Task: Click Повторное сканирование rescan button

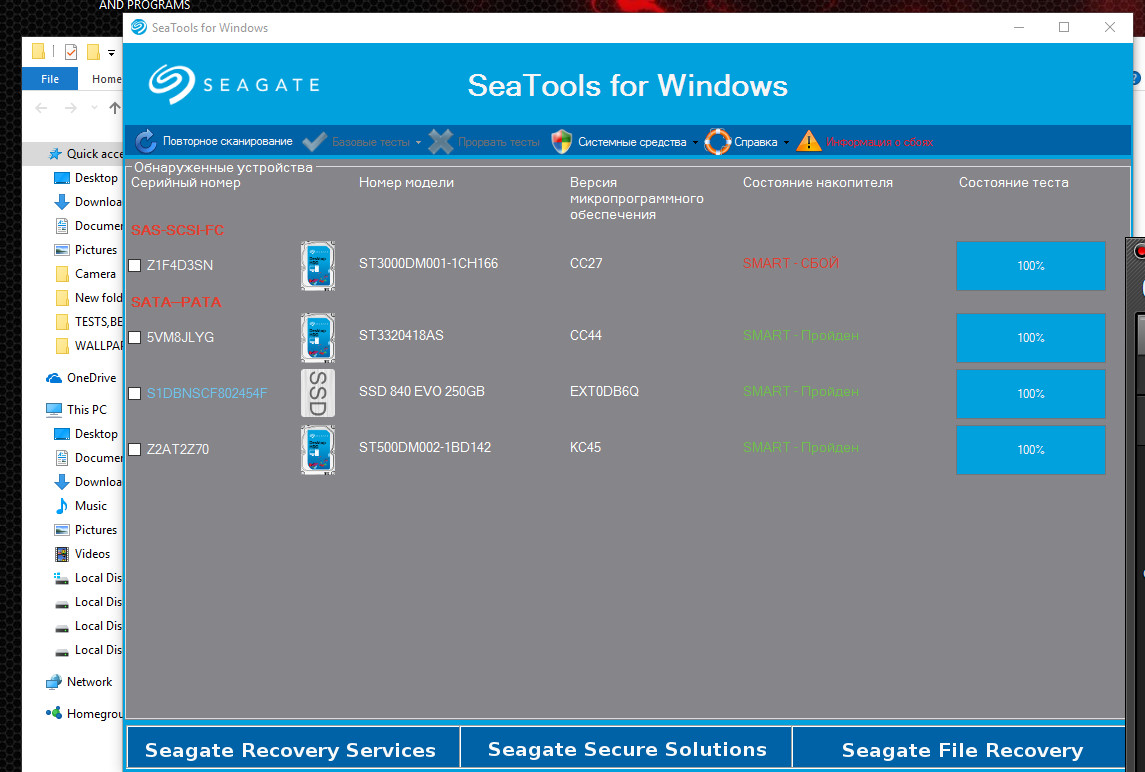Action: 213,142
